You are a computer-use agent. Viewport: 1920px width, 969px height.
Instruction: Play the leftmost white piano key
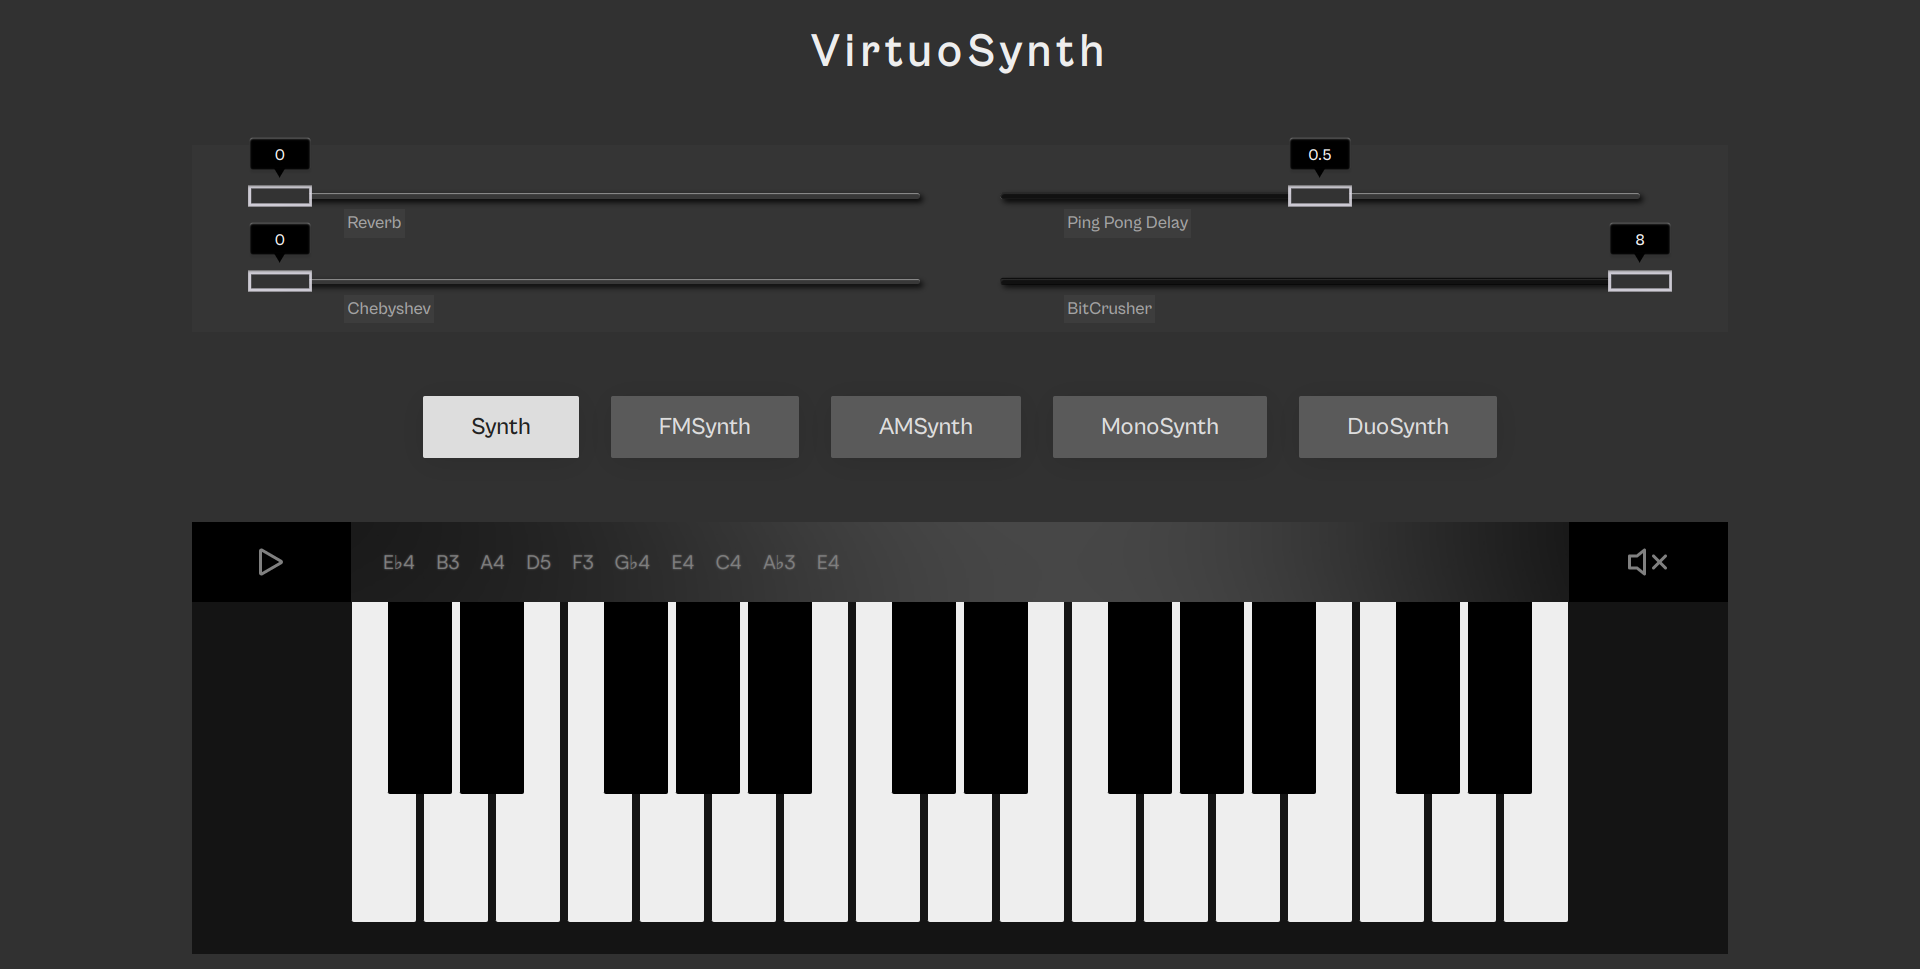[x=383, y=860]
